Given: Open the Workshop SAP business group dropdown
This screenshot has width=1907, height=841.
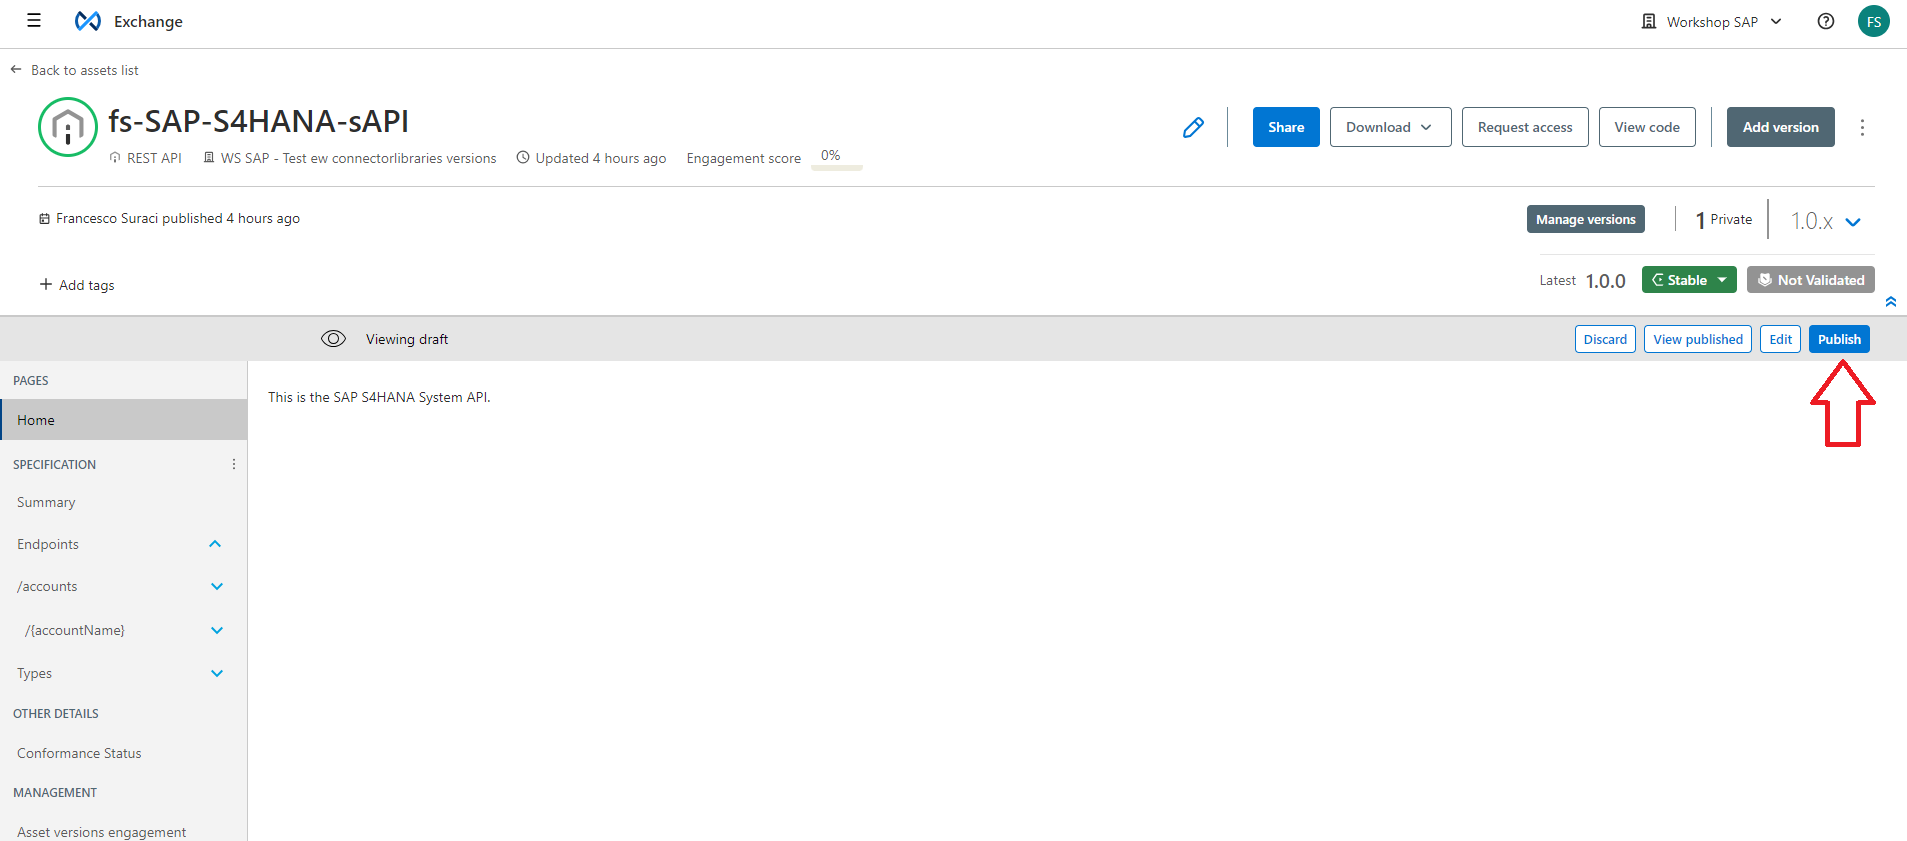Looking at the screenshot, I should pyautogui.click(x=1712, y=21).
